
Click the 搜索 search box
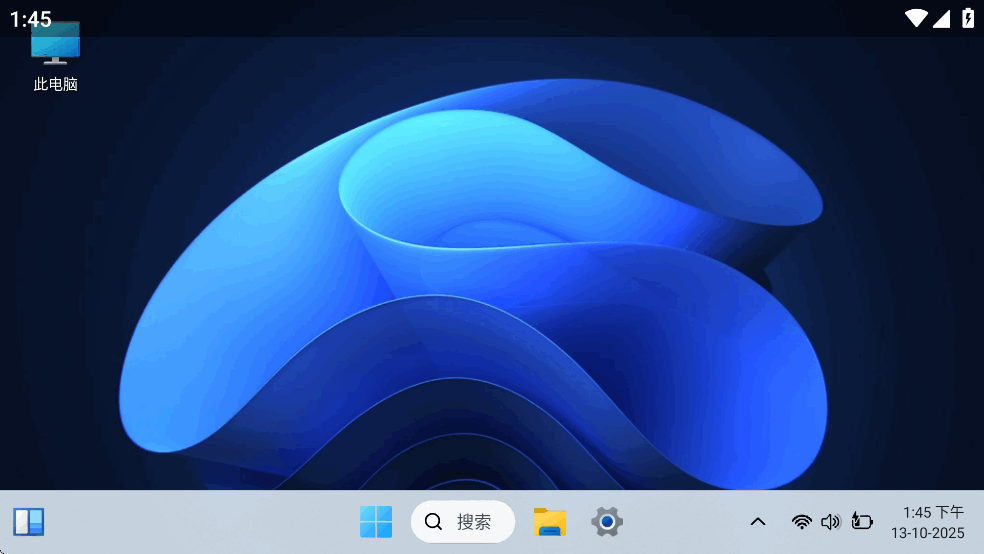(463, 521)
